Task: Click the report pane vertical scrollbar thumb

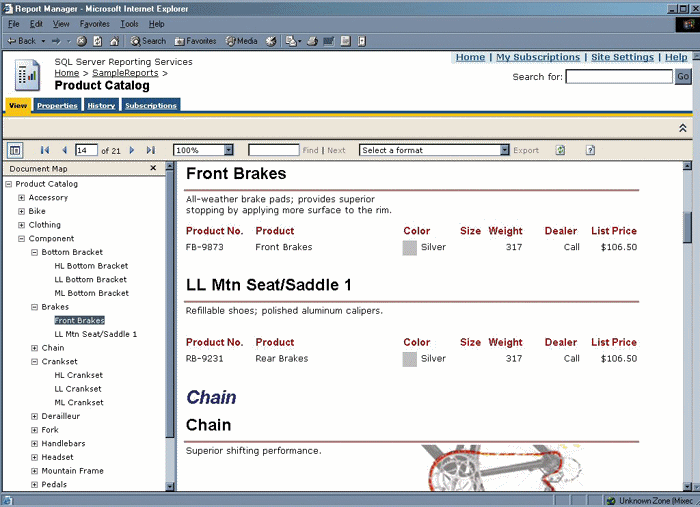Action: (x=688, y=228)
